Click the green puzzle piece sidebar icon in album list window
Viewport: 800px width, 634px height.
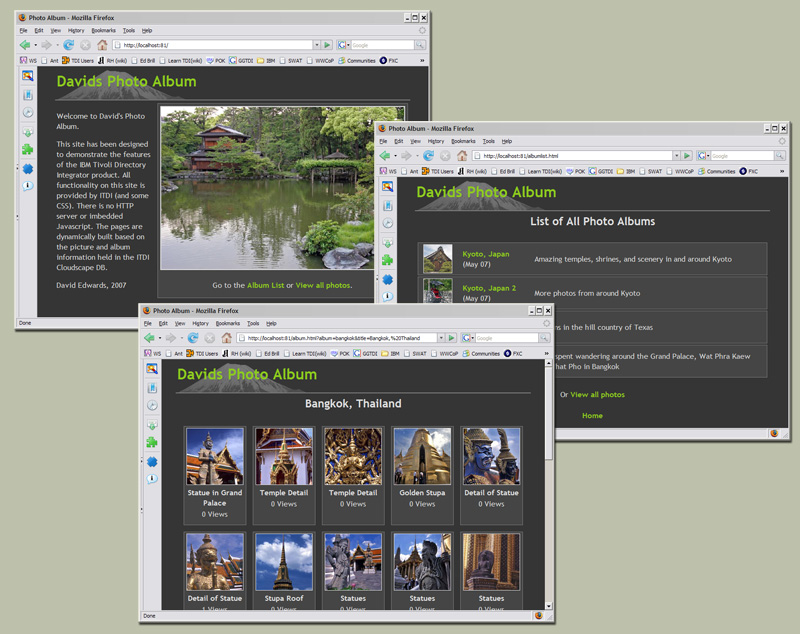(x=388, y=260)
